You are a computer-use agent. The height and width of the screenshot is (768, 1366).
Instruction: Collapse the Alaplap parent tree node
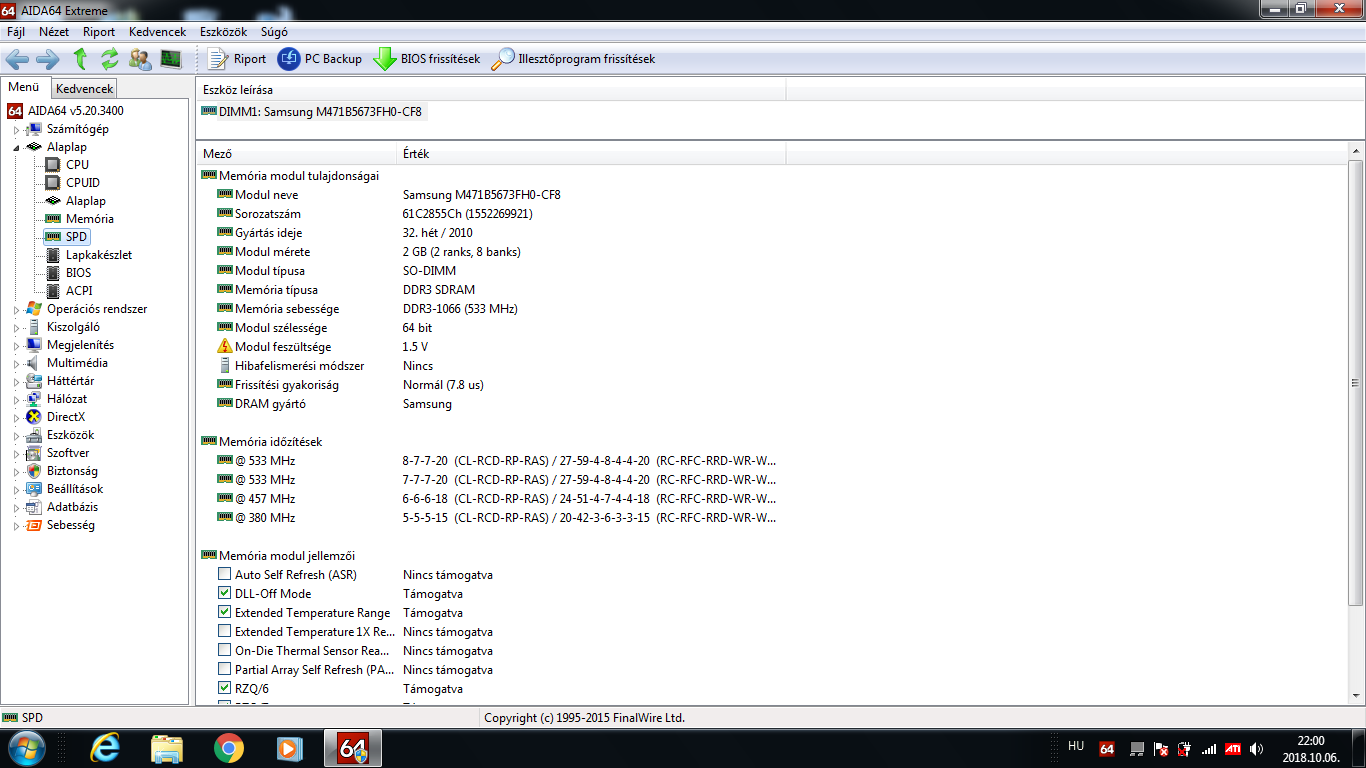15,147
